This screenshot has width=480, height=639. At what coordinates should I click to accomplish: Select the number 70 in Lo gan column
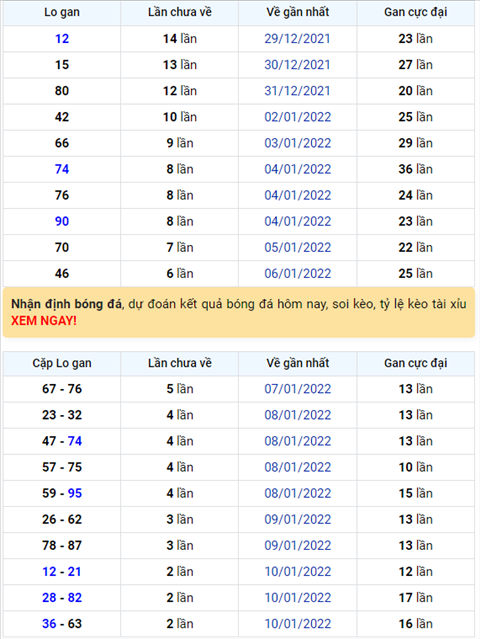pyautogui.click(x=62, y=247)
